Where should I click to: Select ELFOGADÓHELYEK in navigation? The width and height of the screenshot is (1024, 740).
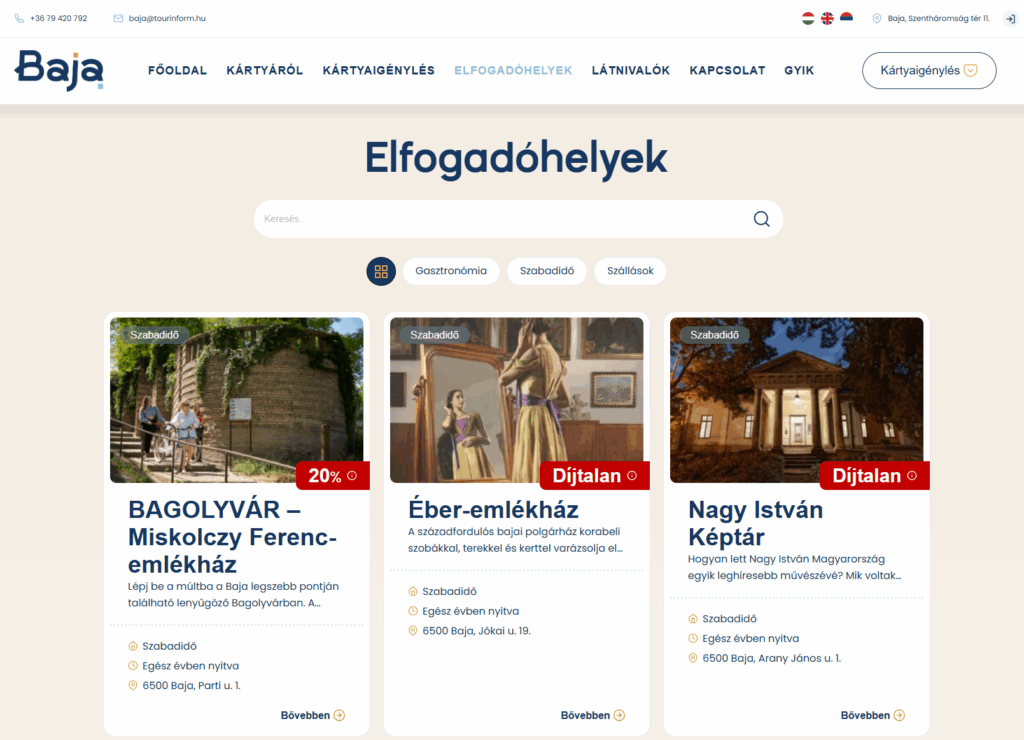[x=513, y=71]
